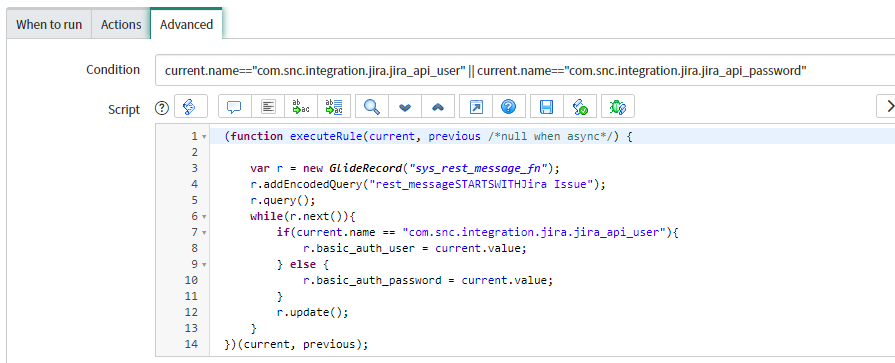Open search with the magnifier icon
Viewport: 895px width, 363px height.
tap(372, 107)
